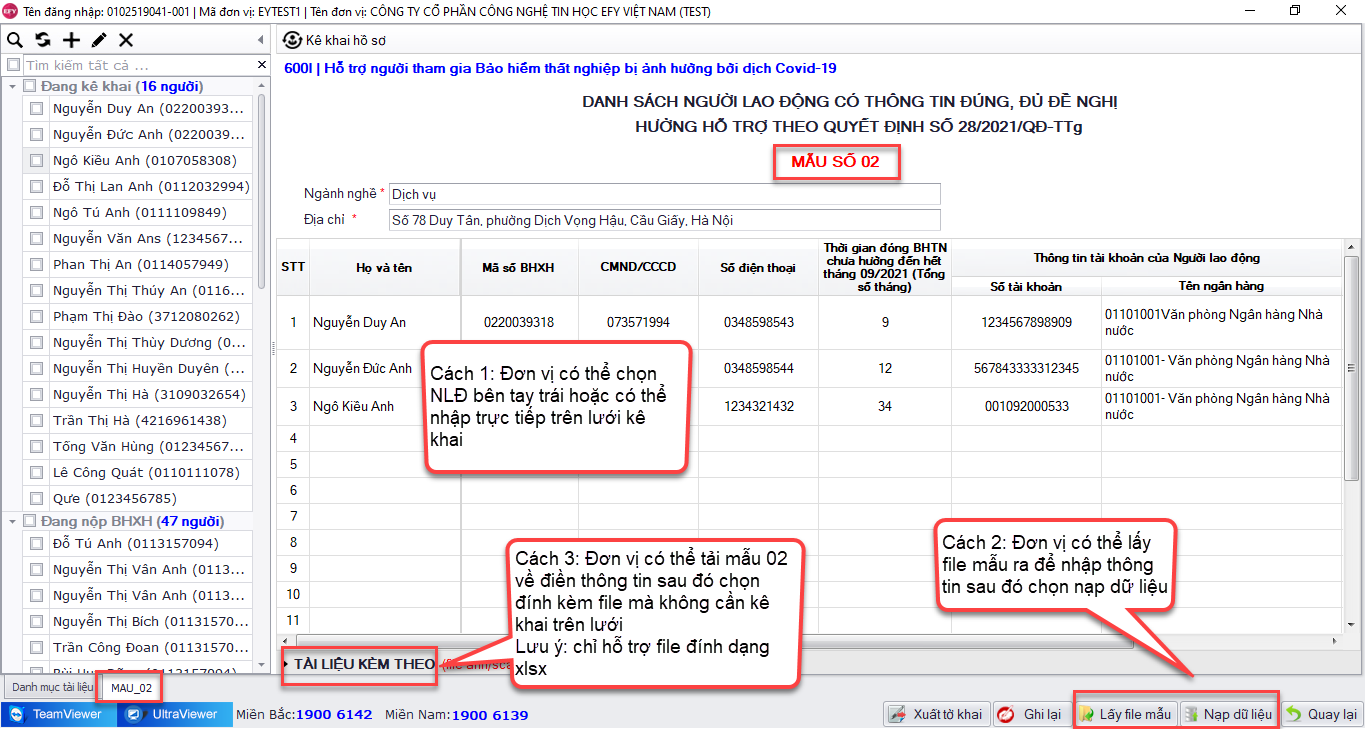Check the box for Lê Công Quát
Screen dimensions: 1365x729
[x=37, y=473]
